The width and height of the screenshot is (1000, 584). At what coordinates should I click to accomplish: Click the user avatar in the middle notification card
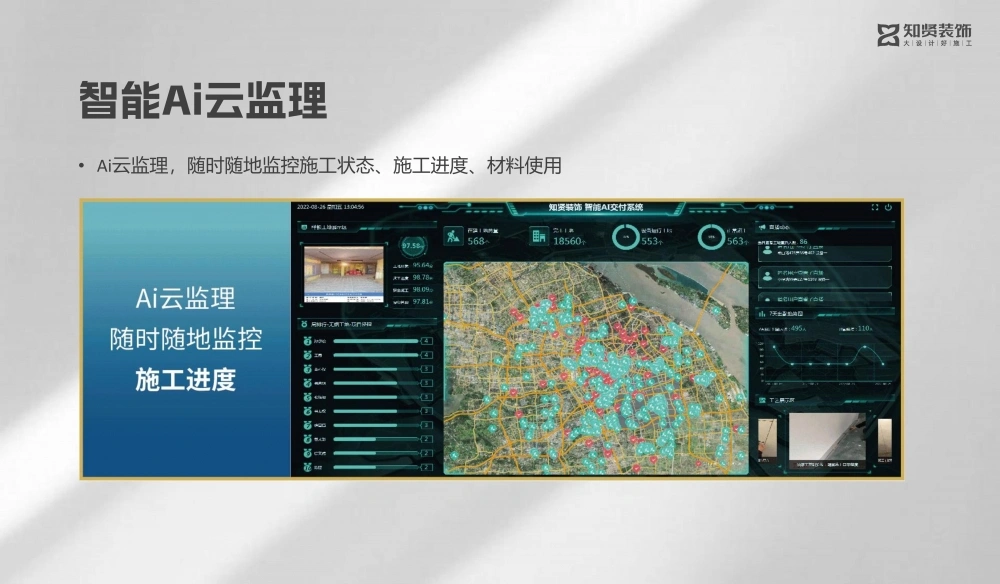767,276
